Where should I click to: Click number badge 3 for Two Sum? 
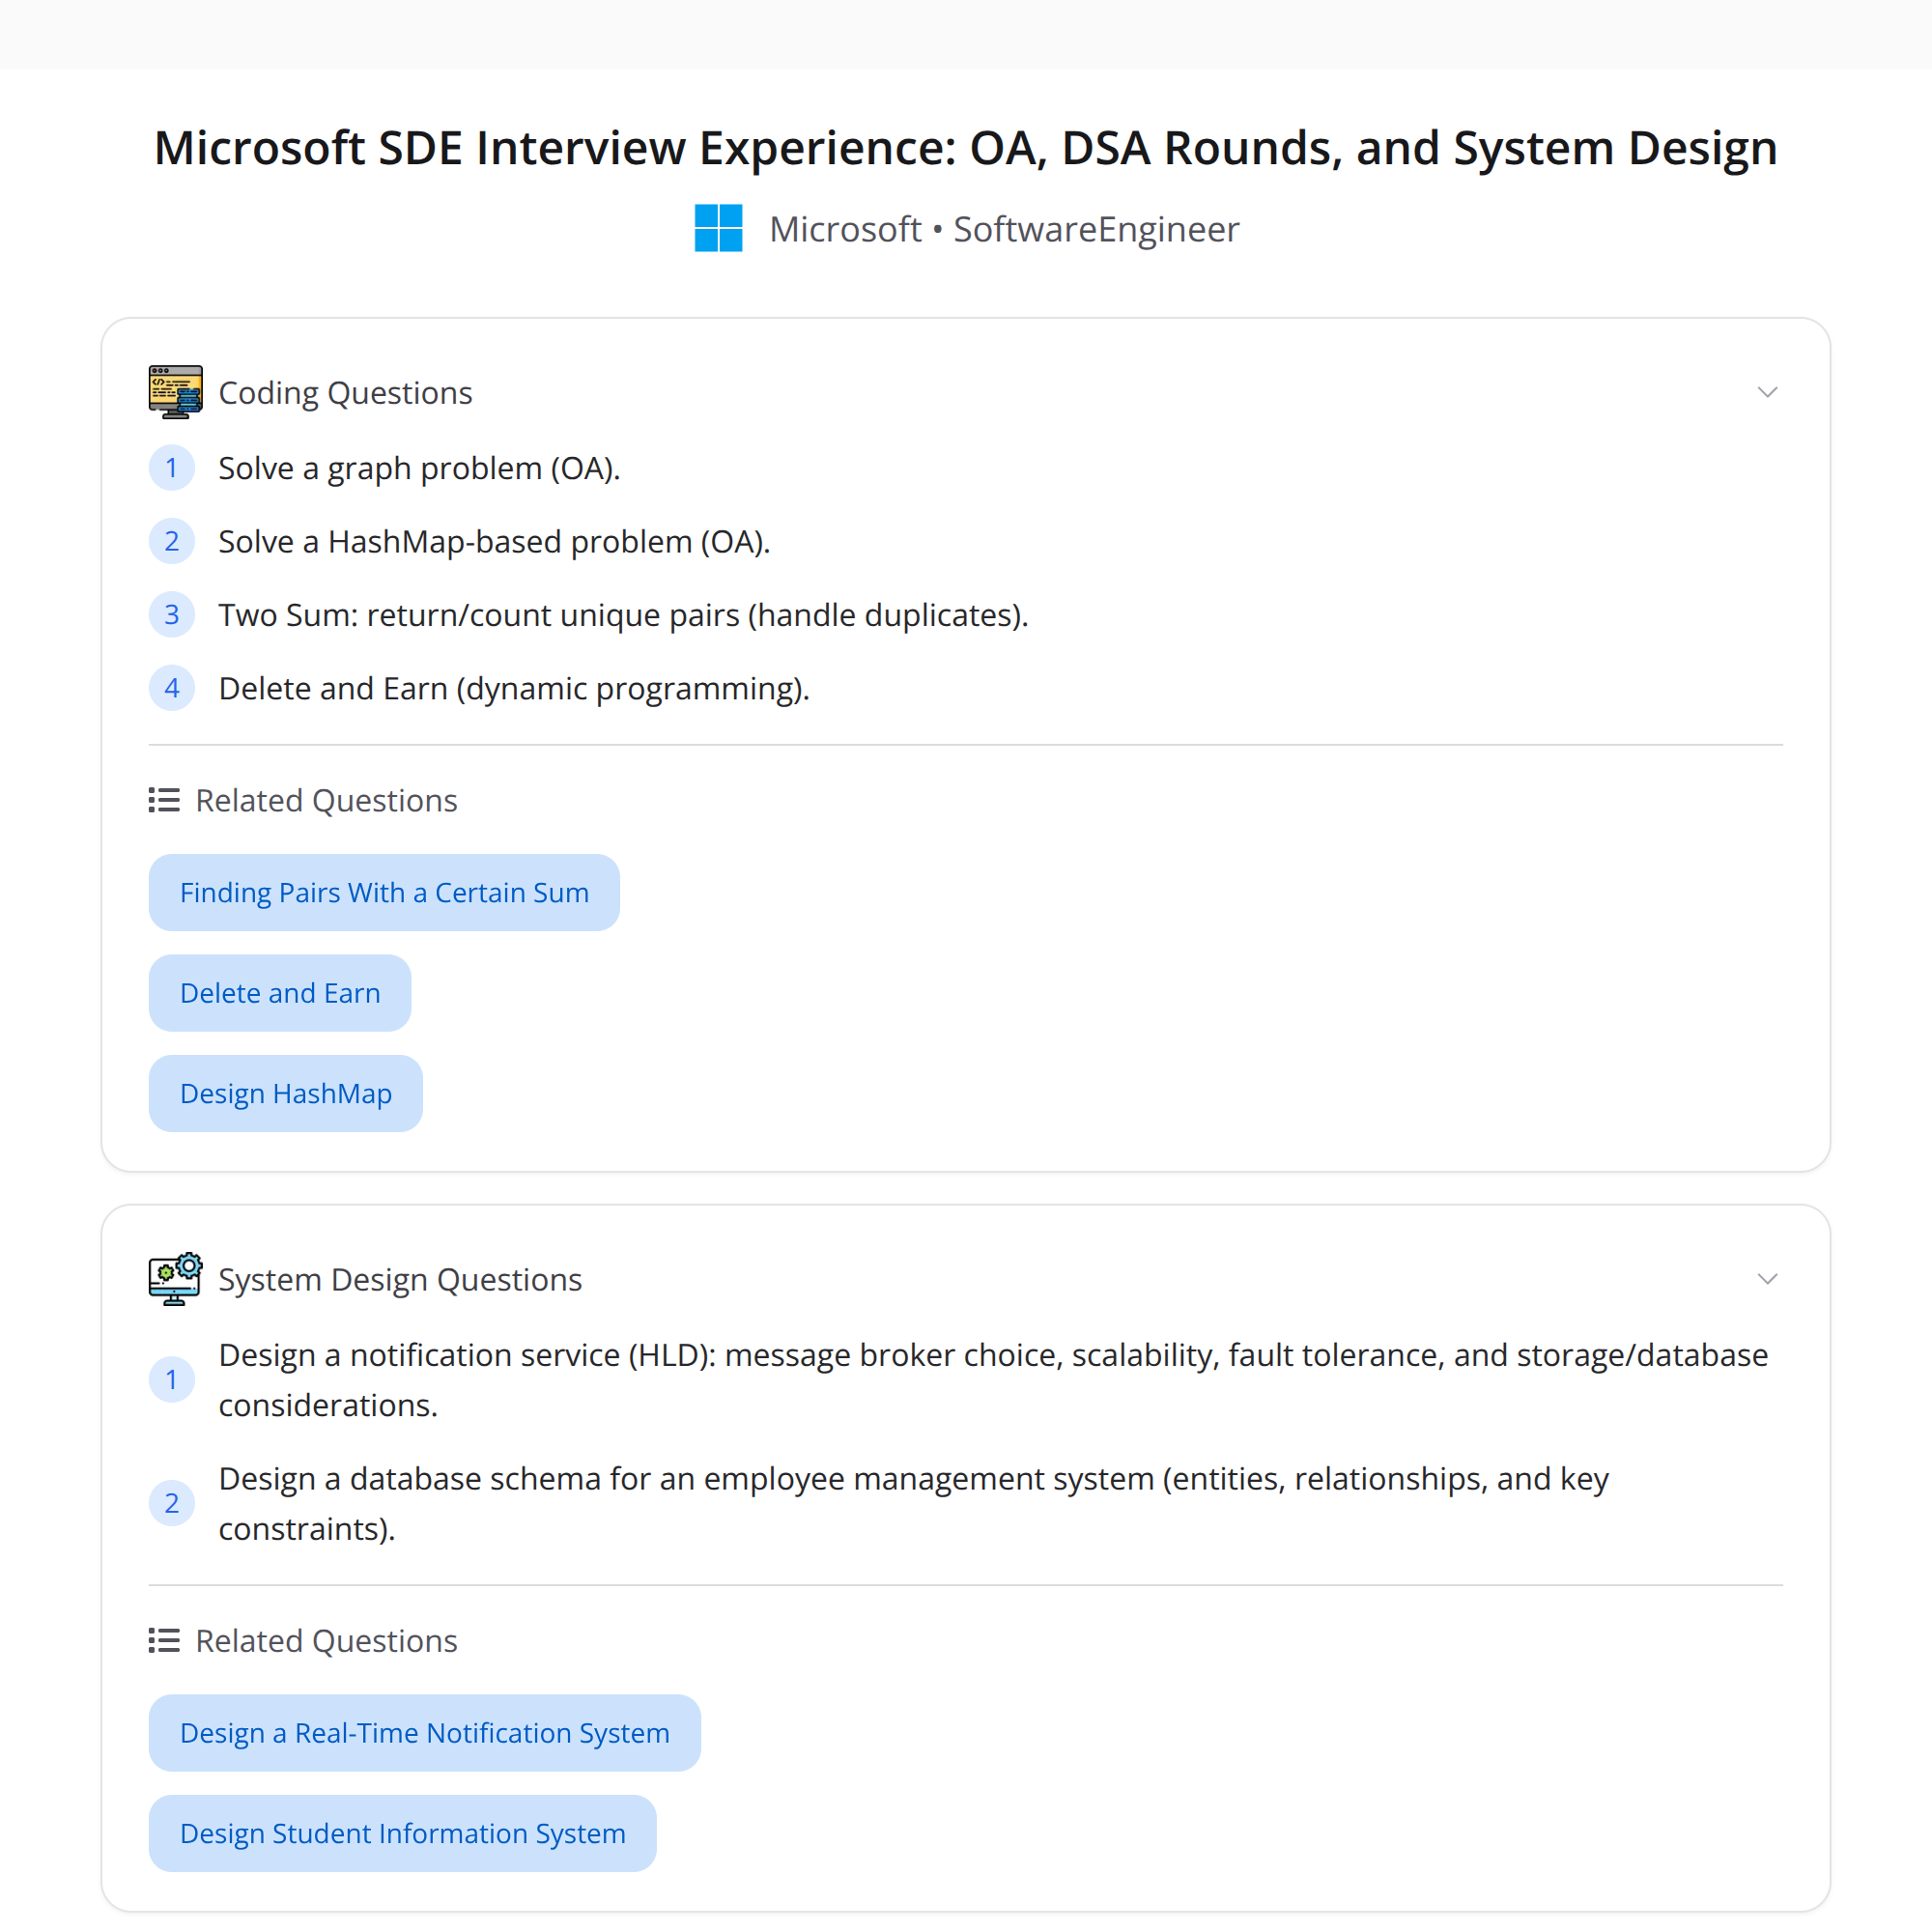172,614
